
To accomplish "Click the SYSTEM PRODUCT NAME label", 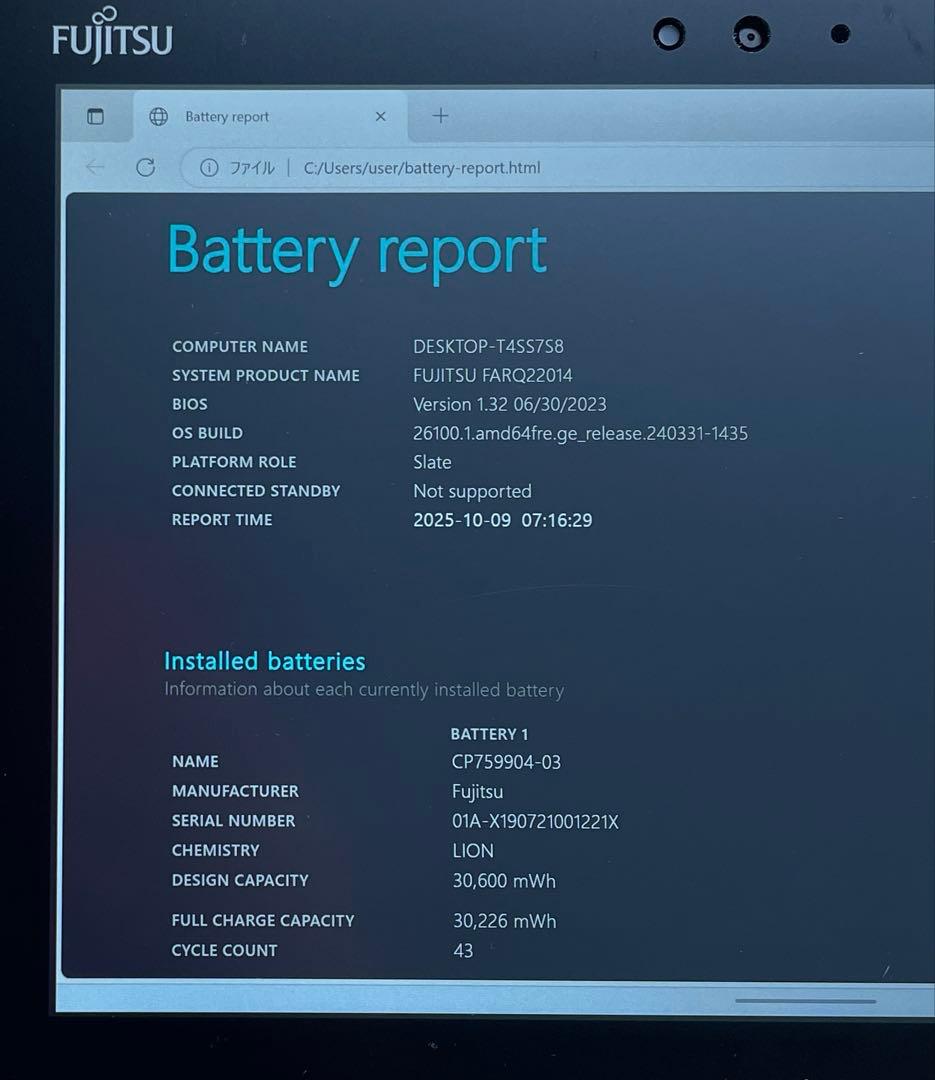I will [x=266, y=375].
